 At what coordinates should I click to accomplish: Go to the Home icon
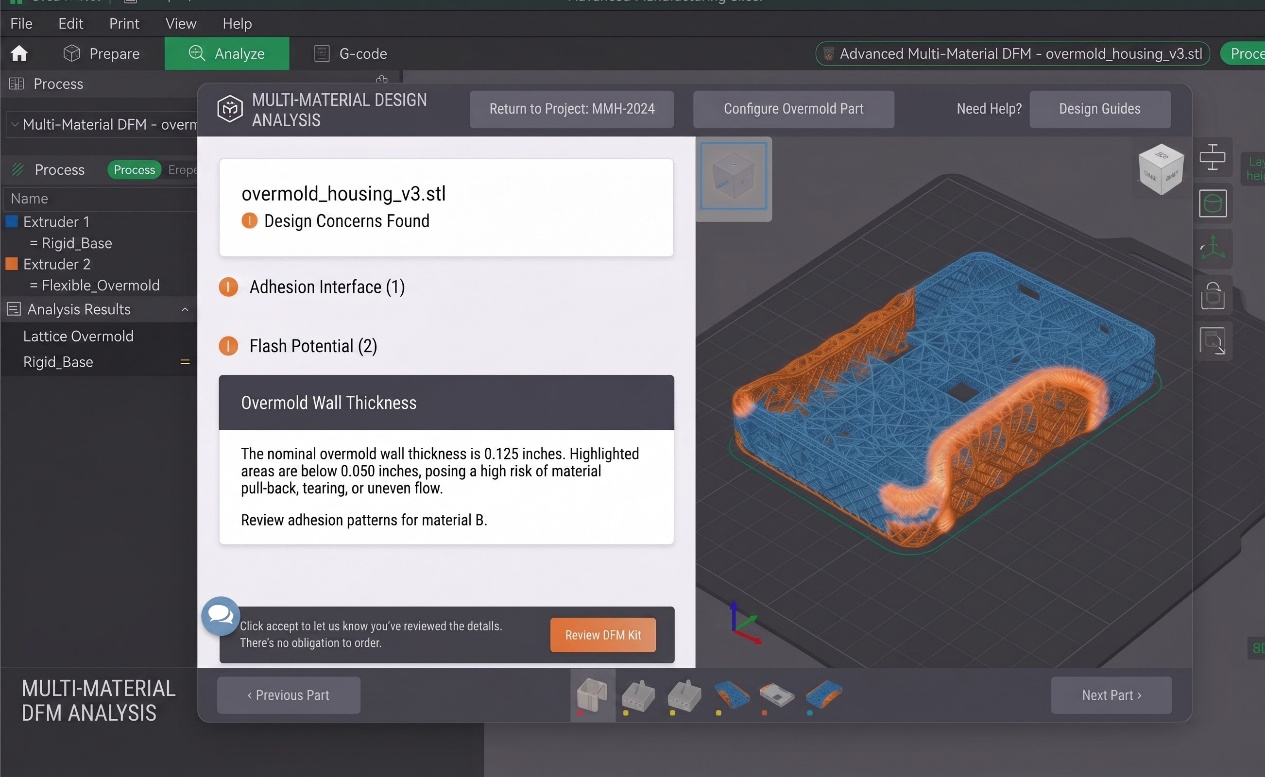(x=19, y=54)
